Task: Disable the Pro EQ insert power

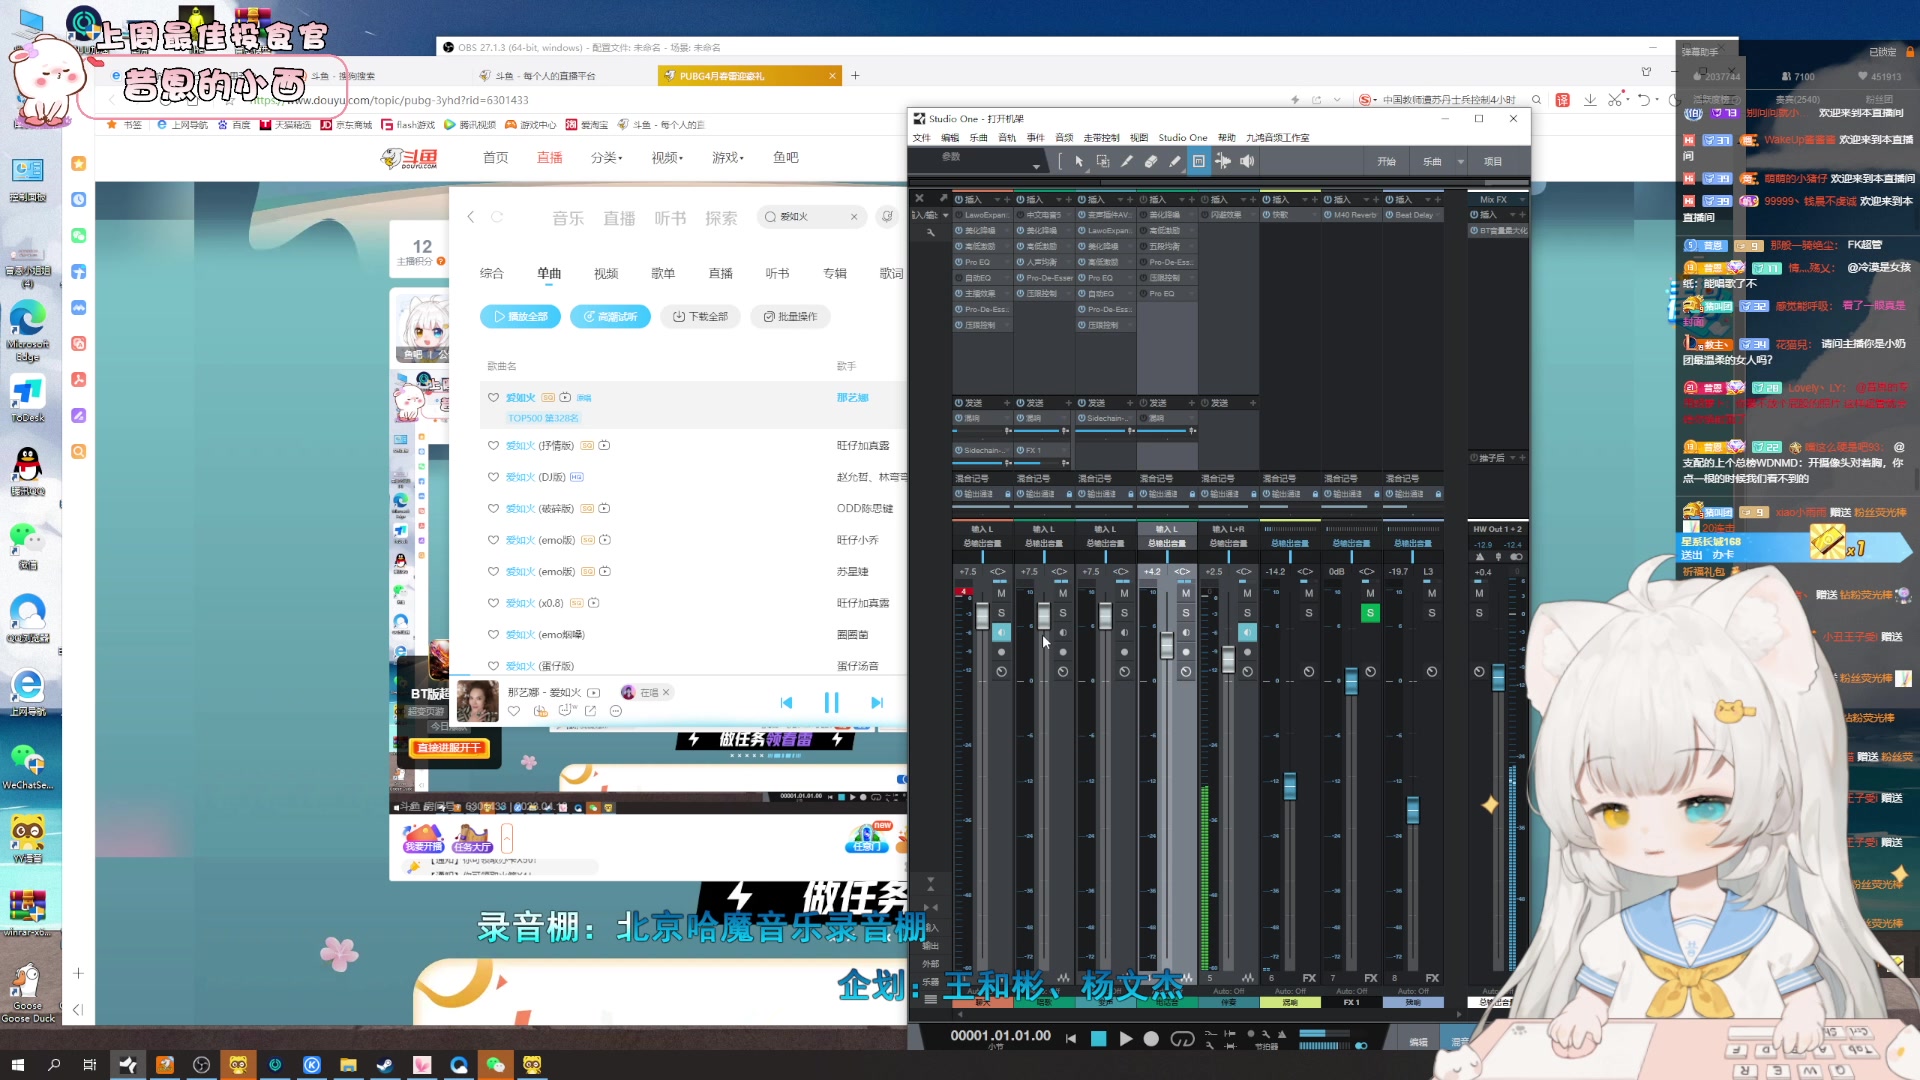Action: (959, 262)
